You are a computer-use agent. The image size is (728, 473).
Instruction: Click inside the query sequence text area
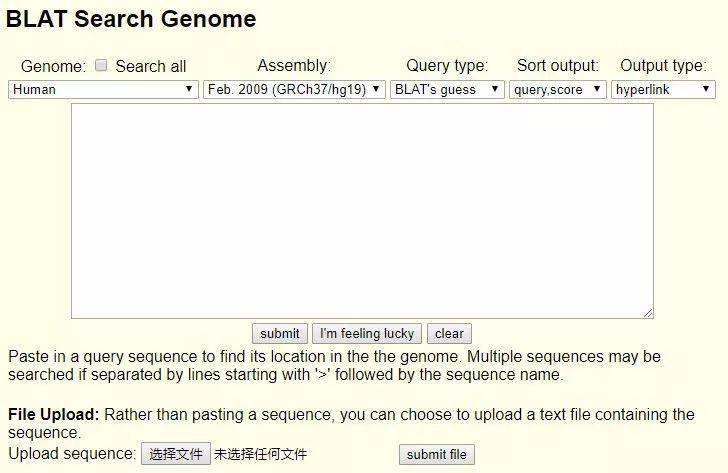click(x=362, y=210)
